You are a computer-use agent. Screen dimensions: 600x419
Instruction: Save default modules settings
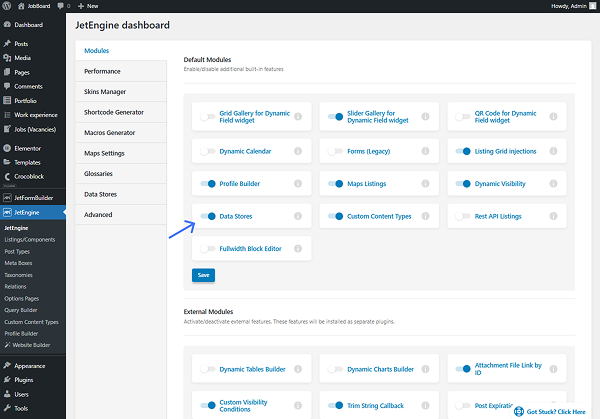(204, 275)
